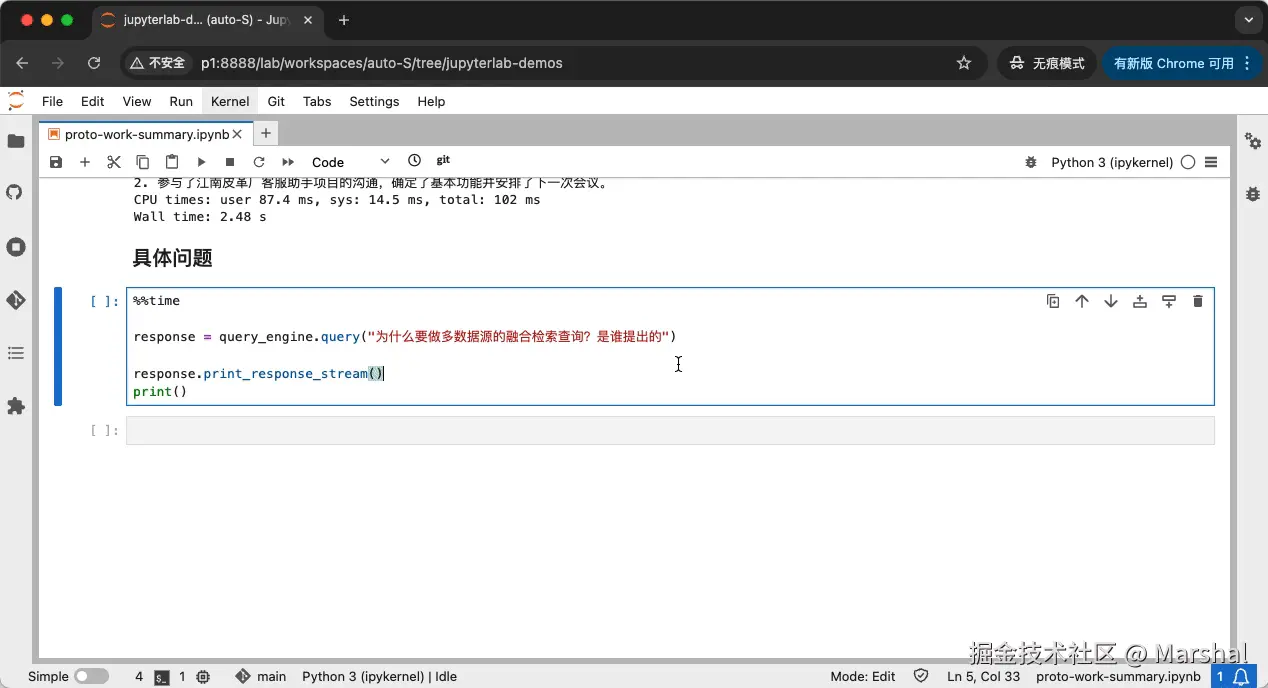Open the Table of Contents sidebar icon
The image size is (1268, 688).
[x=16, y=353]
